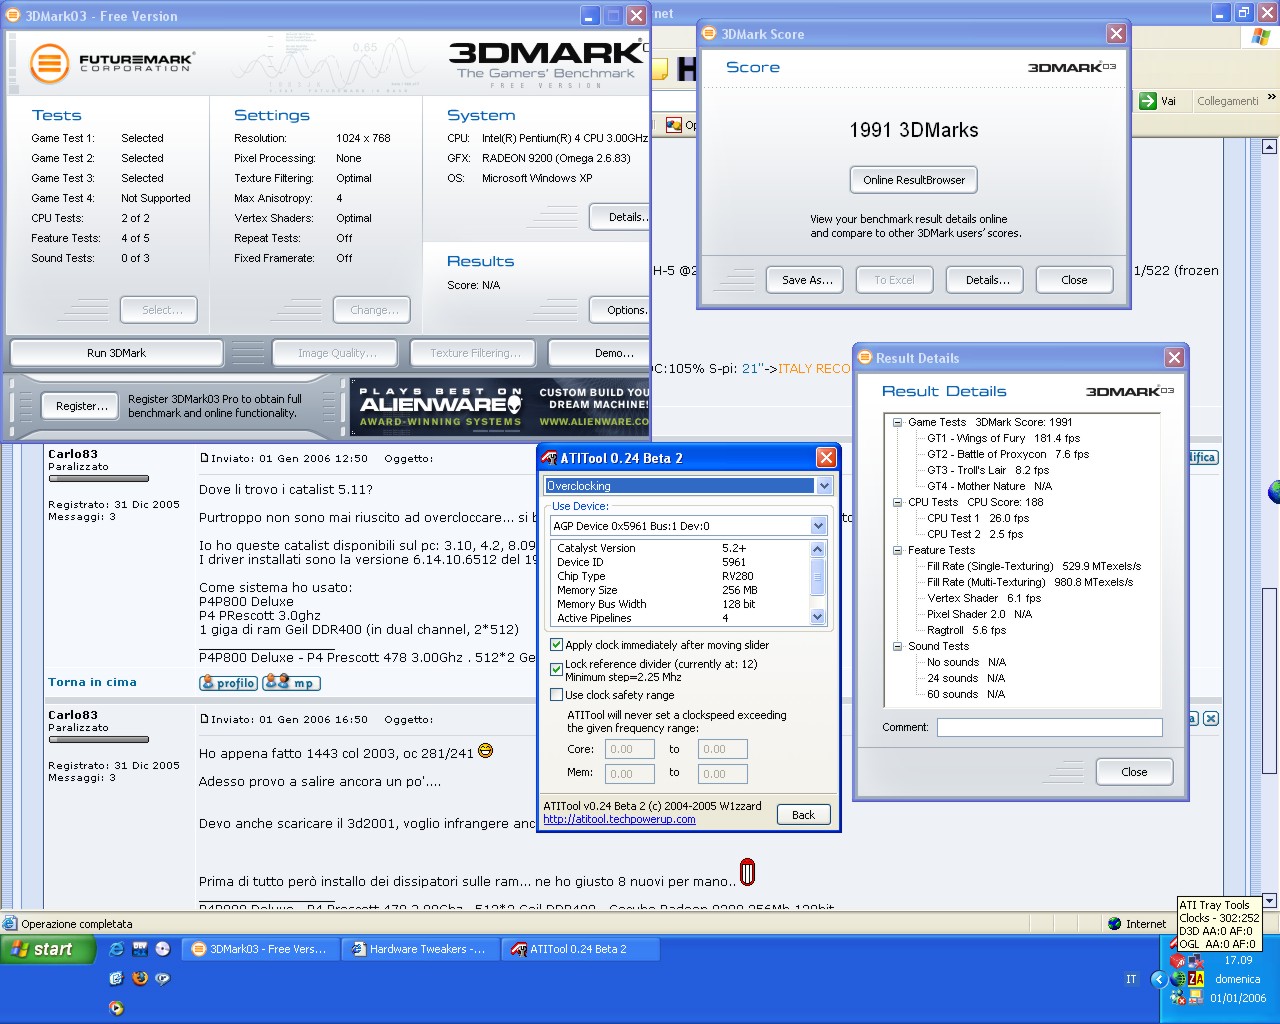Open Online ResultBrowser

(x=914, y=180)
